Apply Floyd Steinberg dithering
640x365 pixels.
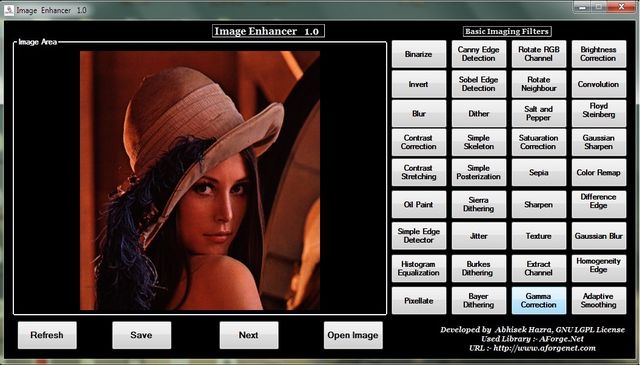(599, 114)
